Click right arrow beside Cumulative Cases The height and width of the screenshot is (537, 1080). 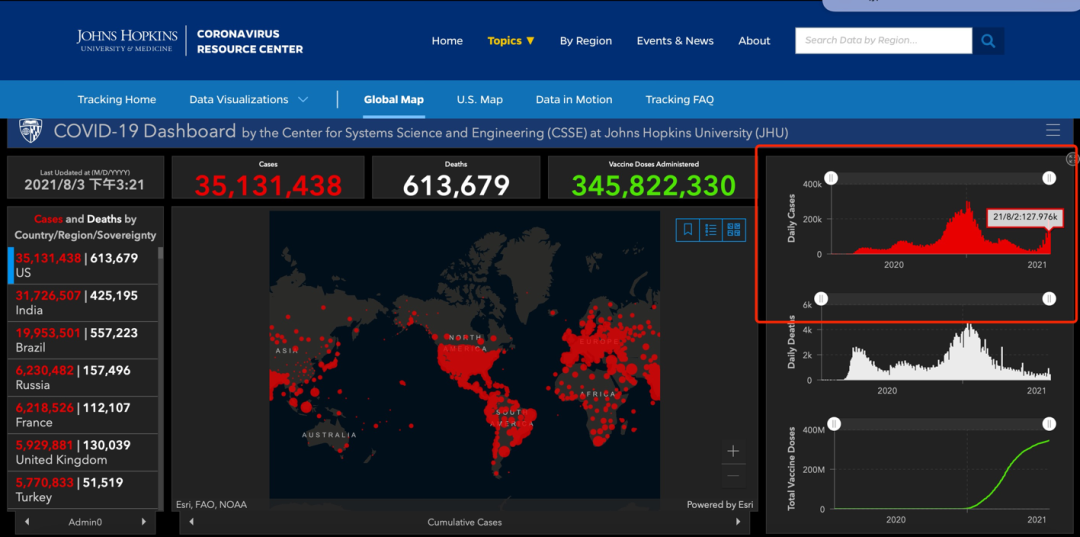742,521
